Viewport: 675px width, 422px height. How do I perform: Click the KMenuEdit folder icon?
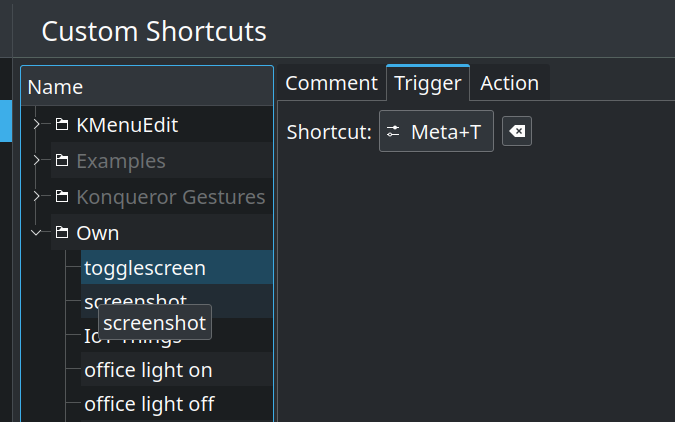[62, 124]
